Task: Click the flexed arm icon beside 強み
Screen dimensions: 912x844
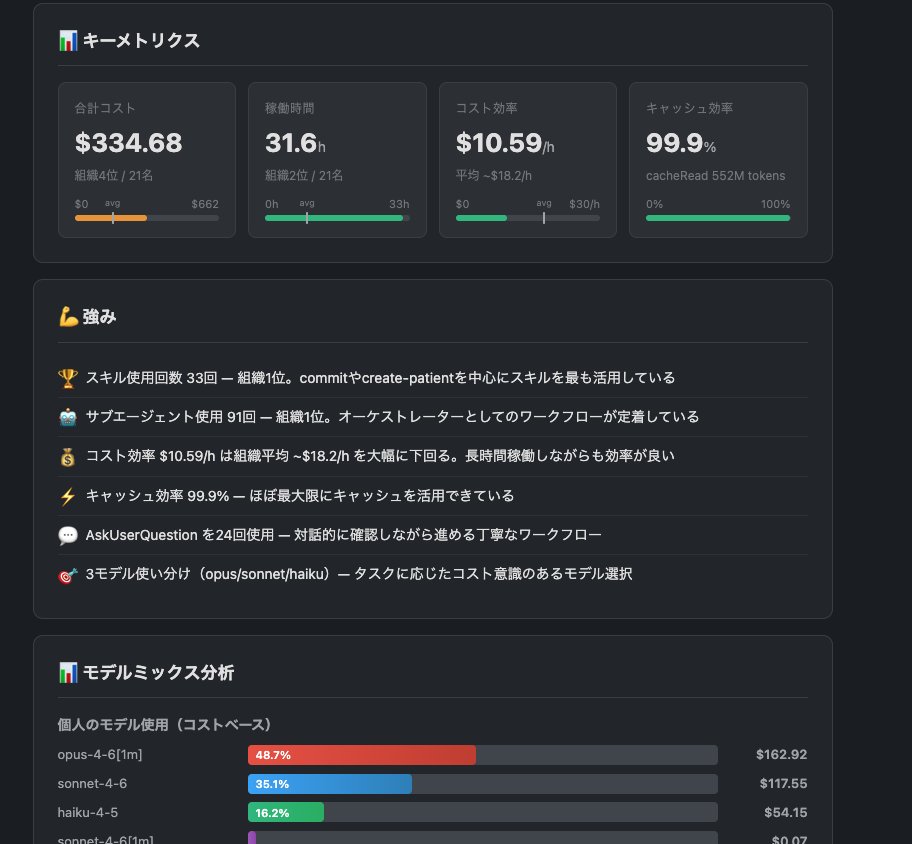Action: [x=68, y=316]
